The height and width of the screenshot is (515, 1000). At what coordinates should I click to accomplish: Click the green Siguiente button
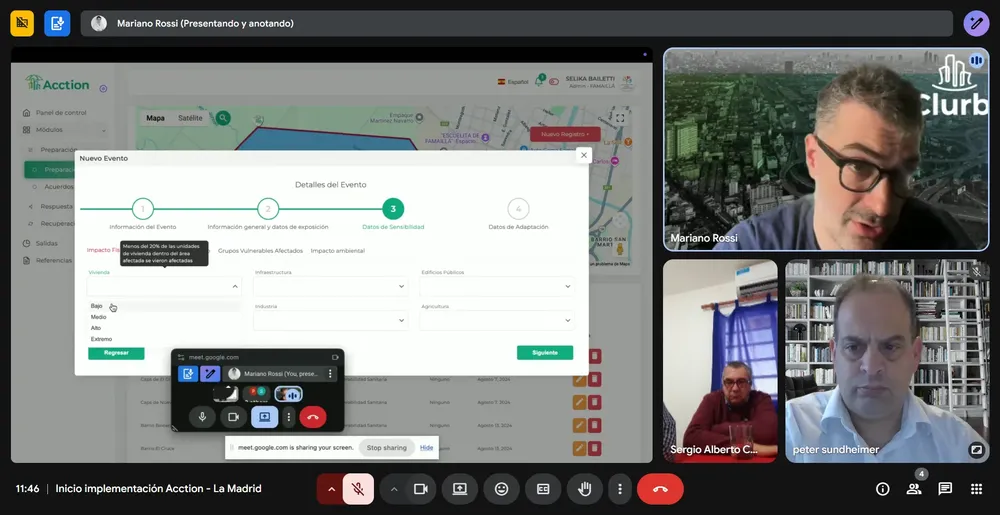click(x=544, y=353)
